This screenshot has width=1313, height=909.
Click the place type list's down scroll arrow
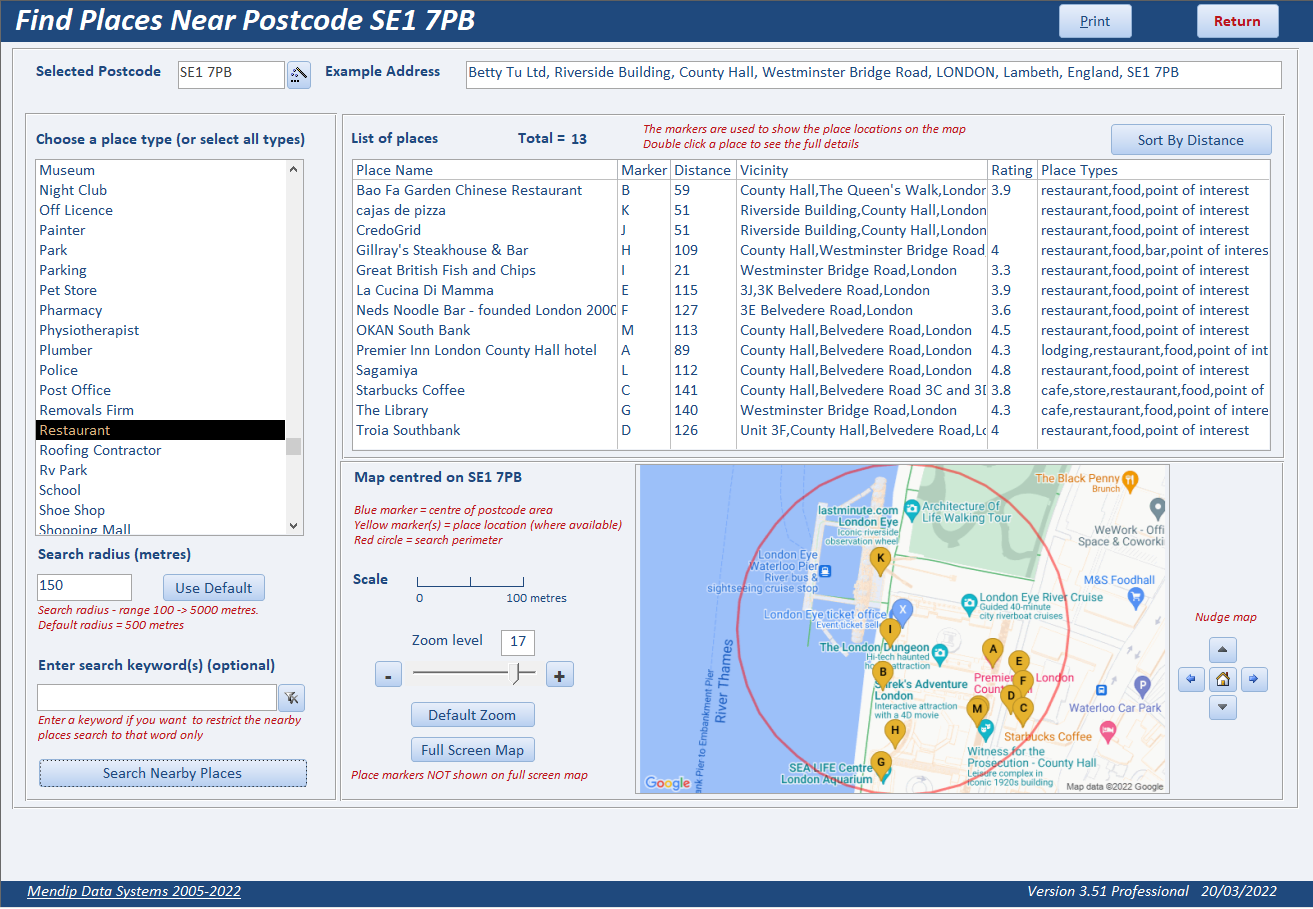click(x=294, y=526)
